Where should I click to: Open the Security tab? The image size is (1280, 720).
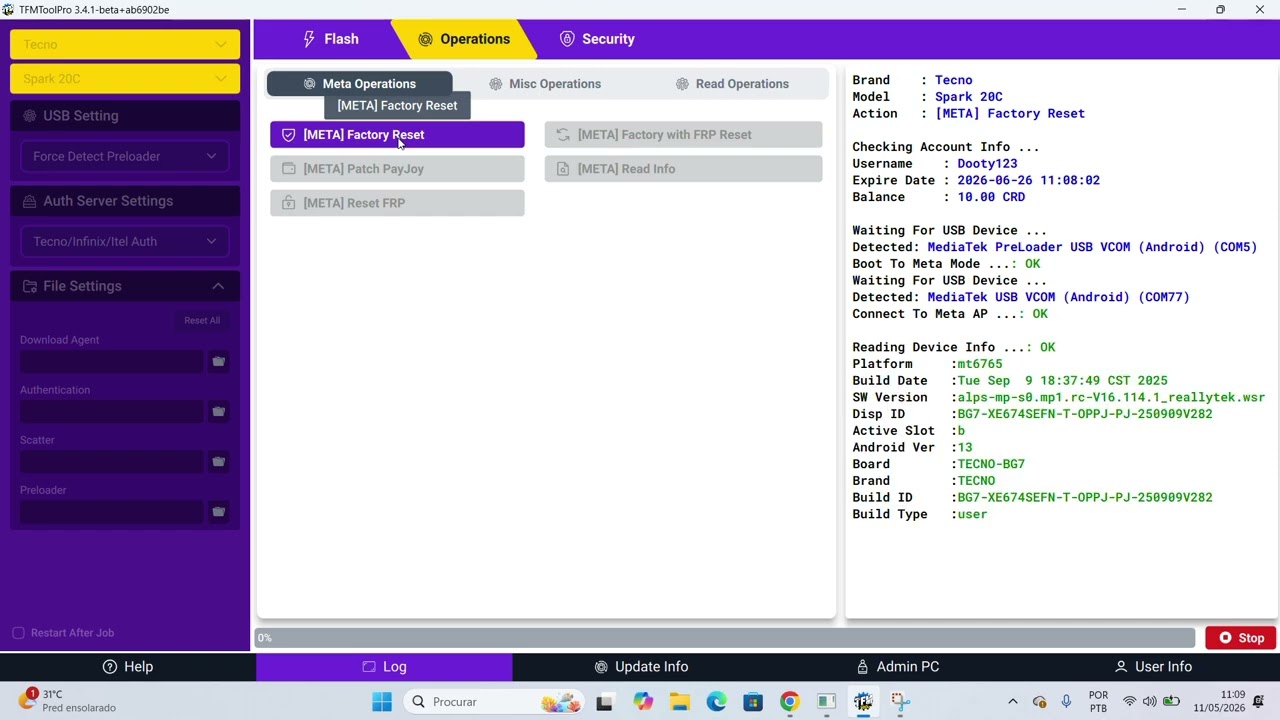tap(597, 39)
